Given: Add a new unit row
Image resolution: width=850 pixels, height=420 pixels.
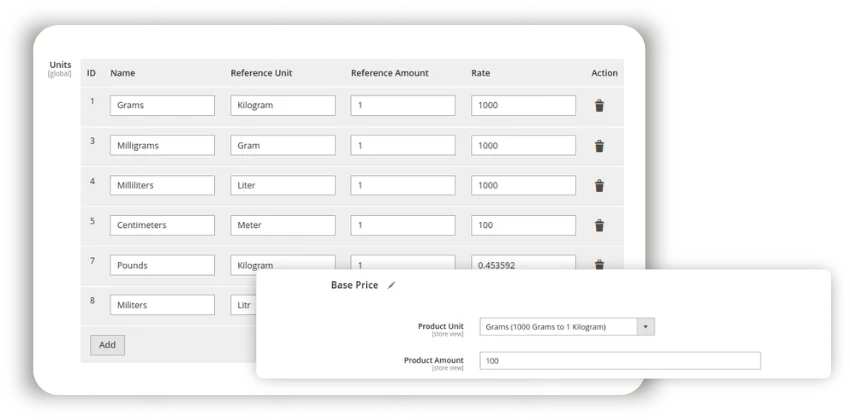Looking at the screenshot, I should pos(107,345).
